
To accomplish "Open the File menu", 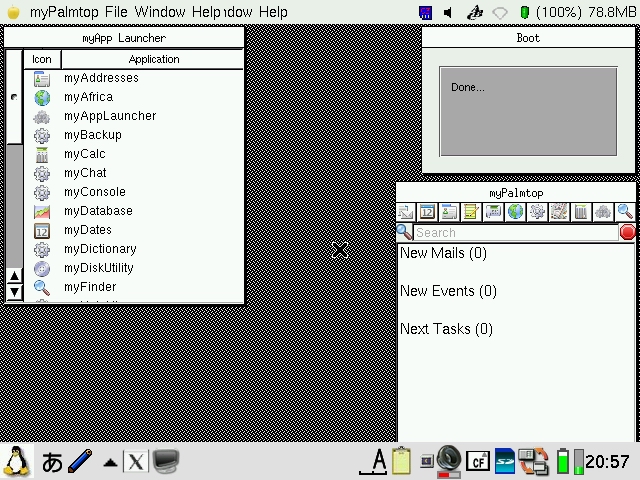I will point(116,12).
